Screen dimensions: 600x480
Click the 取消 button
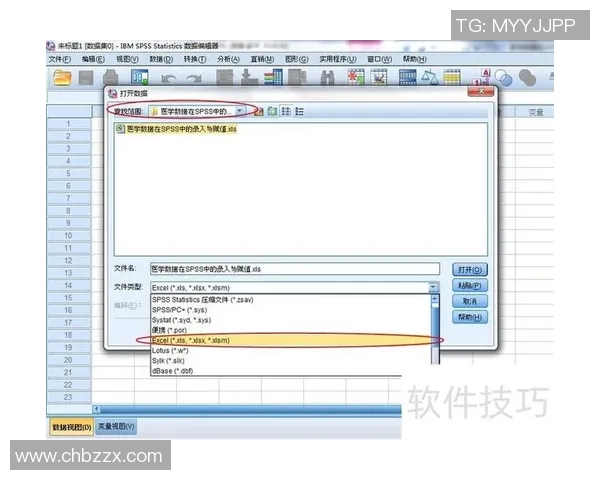[470, 301]
